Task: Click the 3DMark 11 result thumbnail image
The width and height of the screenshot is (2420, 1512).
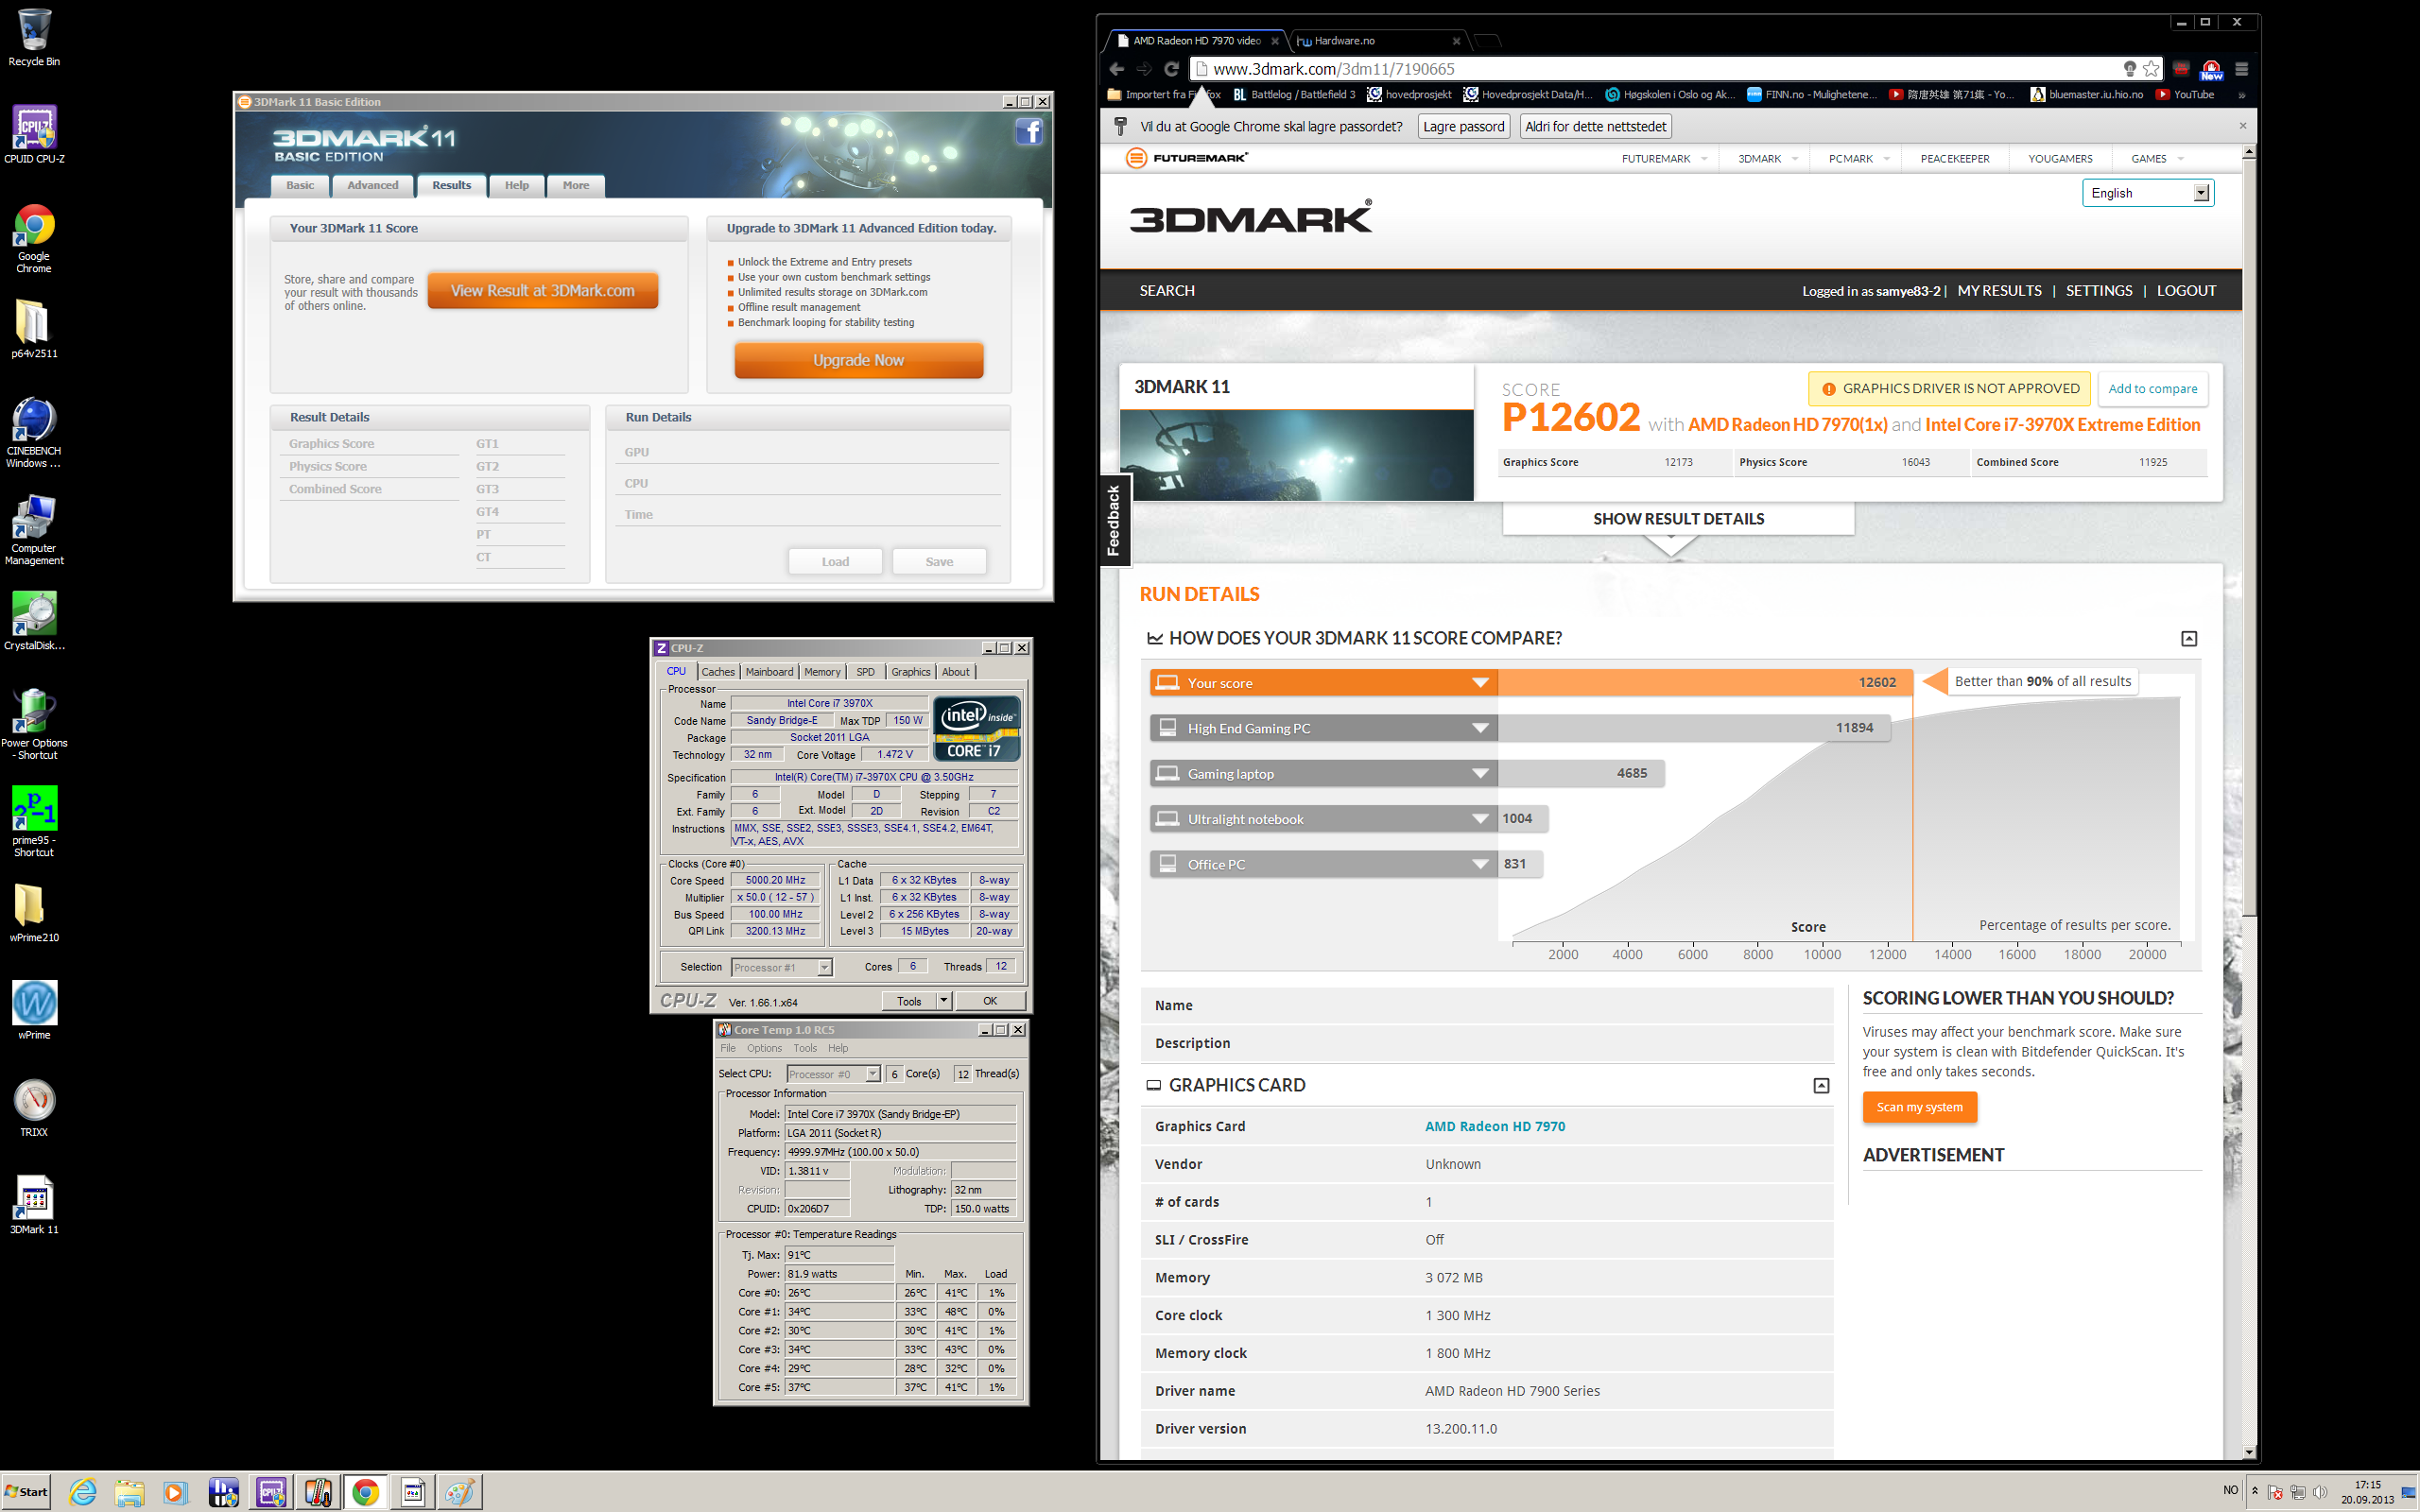Action: pos(1296,455)
